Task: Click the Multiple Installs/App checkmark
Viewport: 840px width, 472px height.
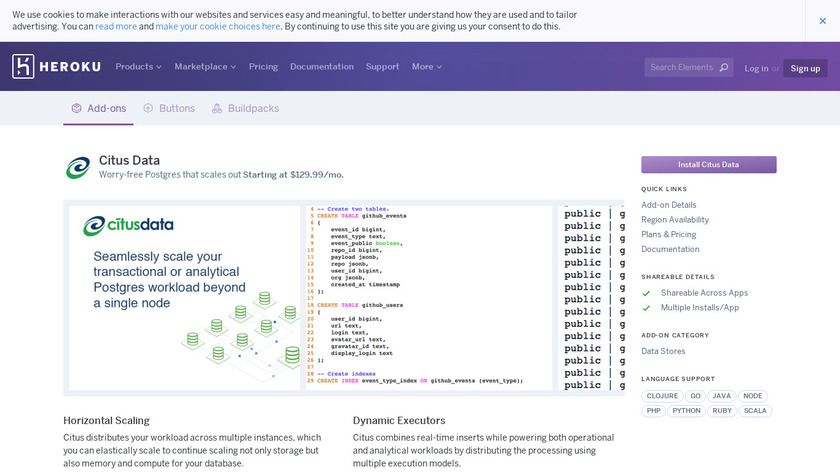Action: pyautogui.click(x=646, y=308)
